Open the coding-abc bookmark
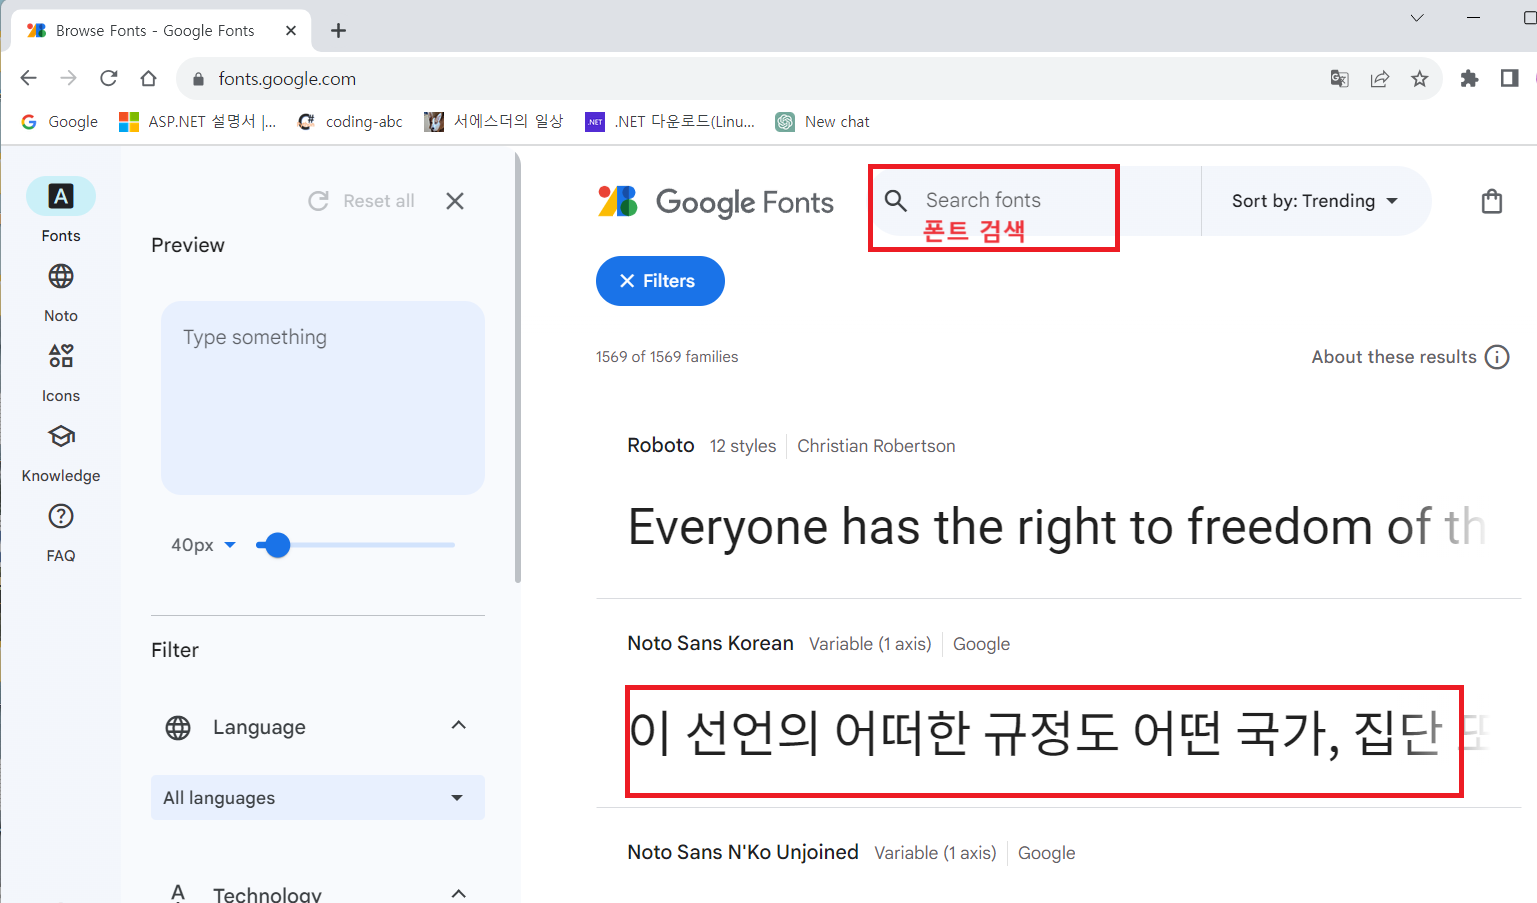This screenshot has width=1537, height=903. [x=351, y=122]
